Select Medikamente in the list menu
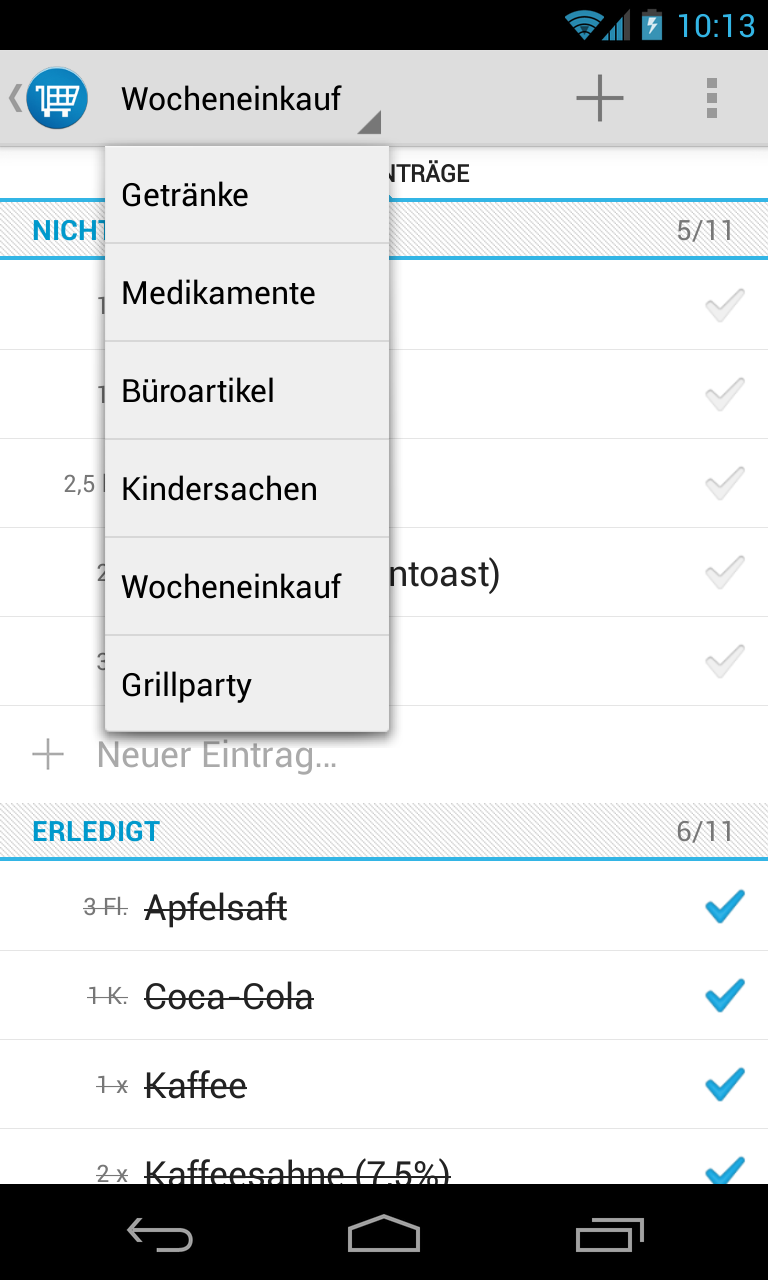Screen dimensions: 768x1280 pos(247,293)
